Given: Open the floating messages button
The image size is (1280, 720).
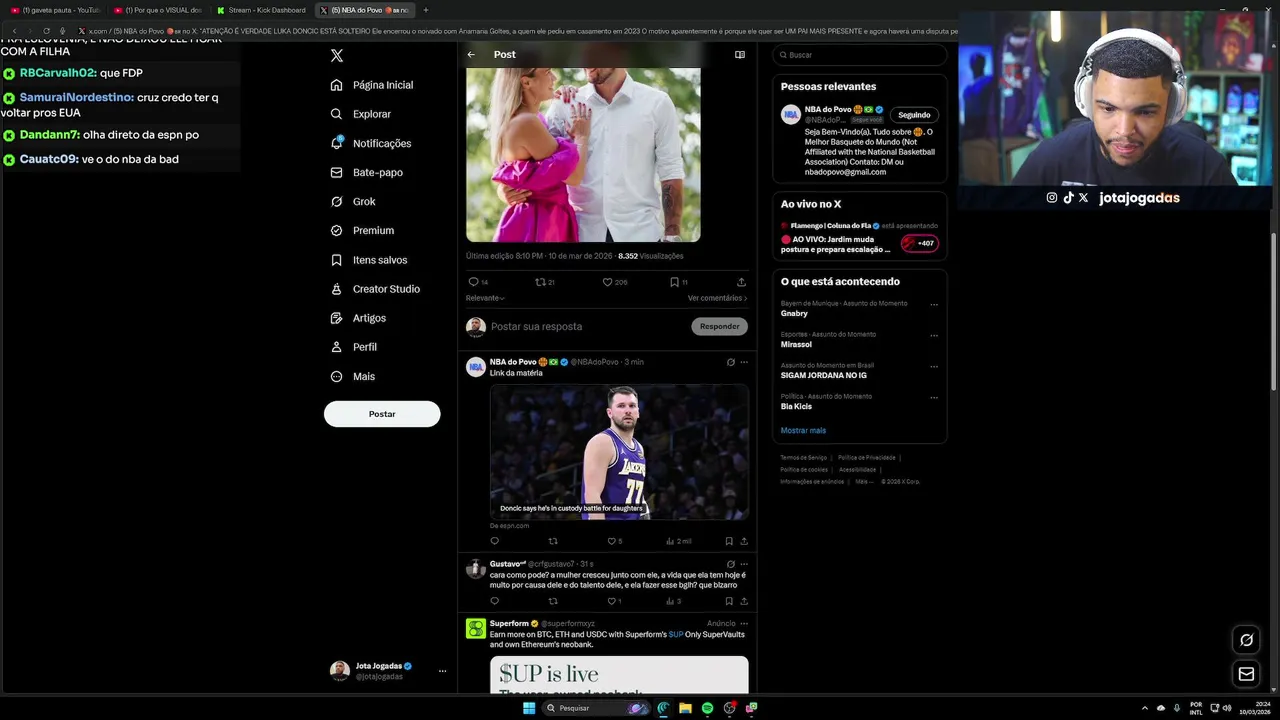Looking at the screenshot, I should pyautogui.click(x=1246, y=674).
